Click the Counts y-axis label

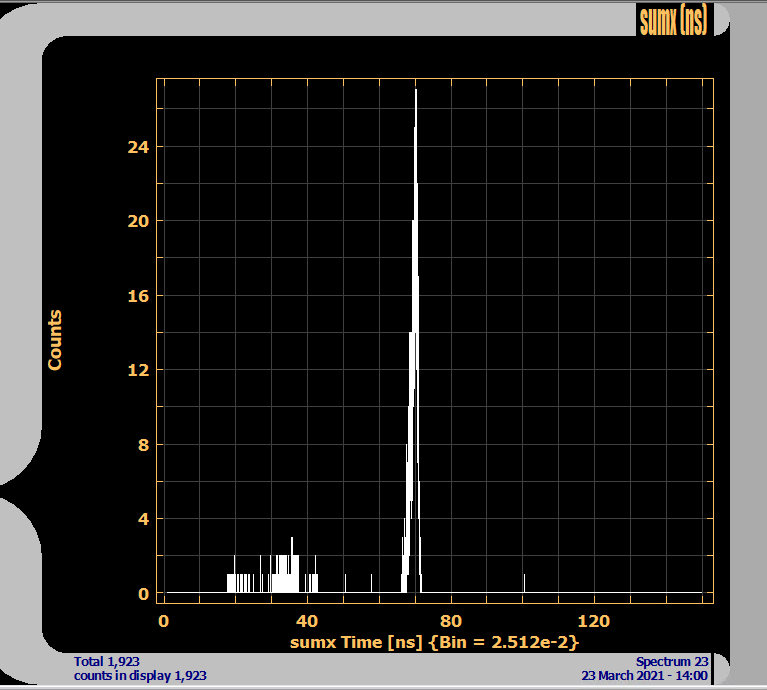55,340
